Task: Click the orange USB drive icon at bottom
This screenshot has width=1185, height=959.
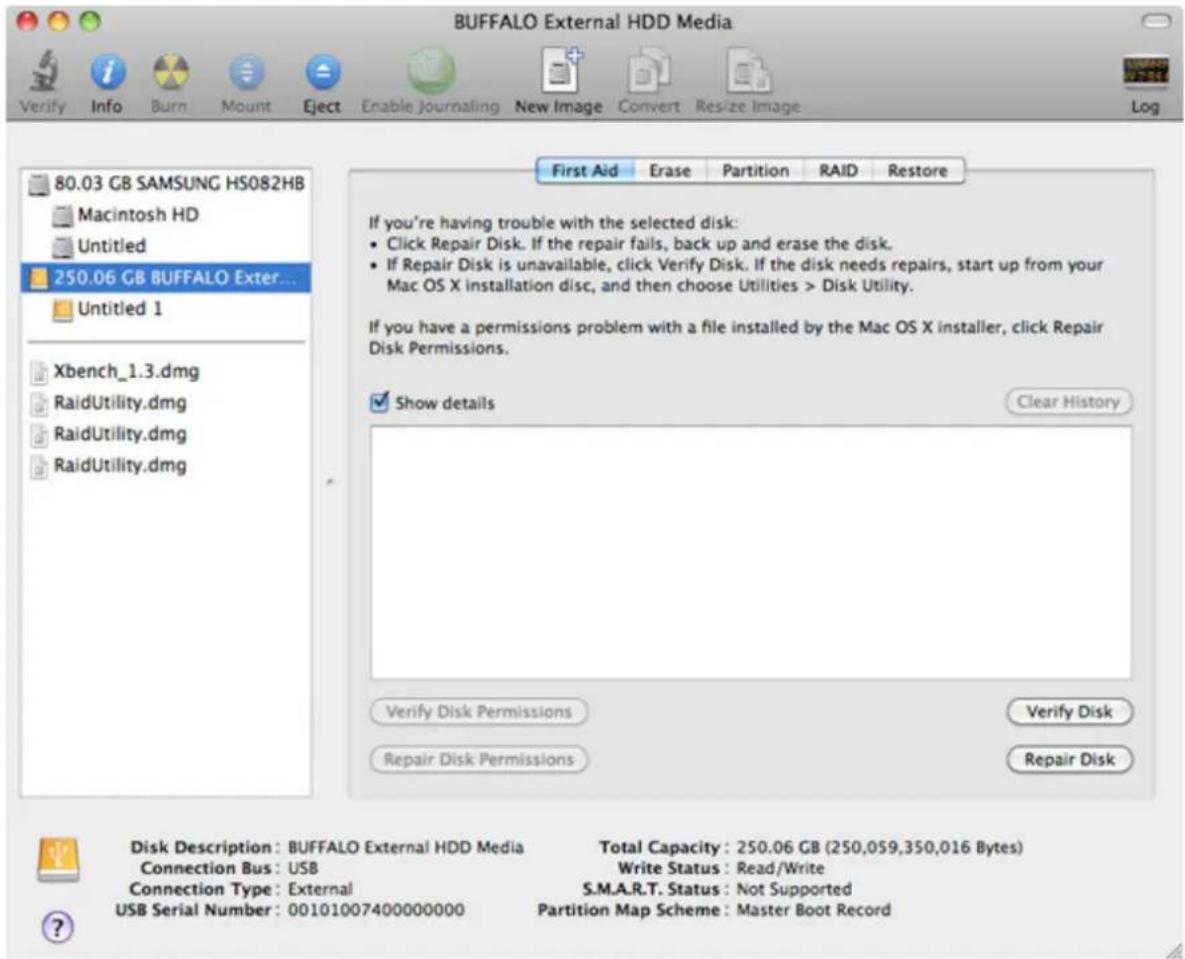Action: click(58, 860)
